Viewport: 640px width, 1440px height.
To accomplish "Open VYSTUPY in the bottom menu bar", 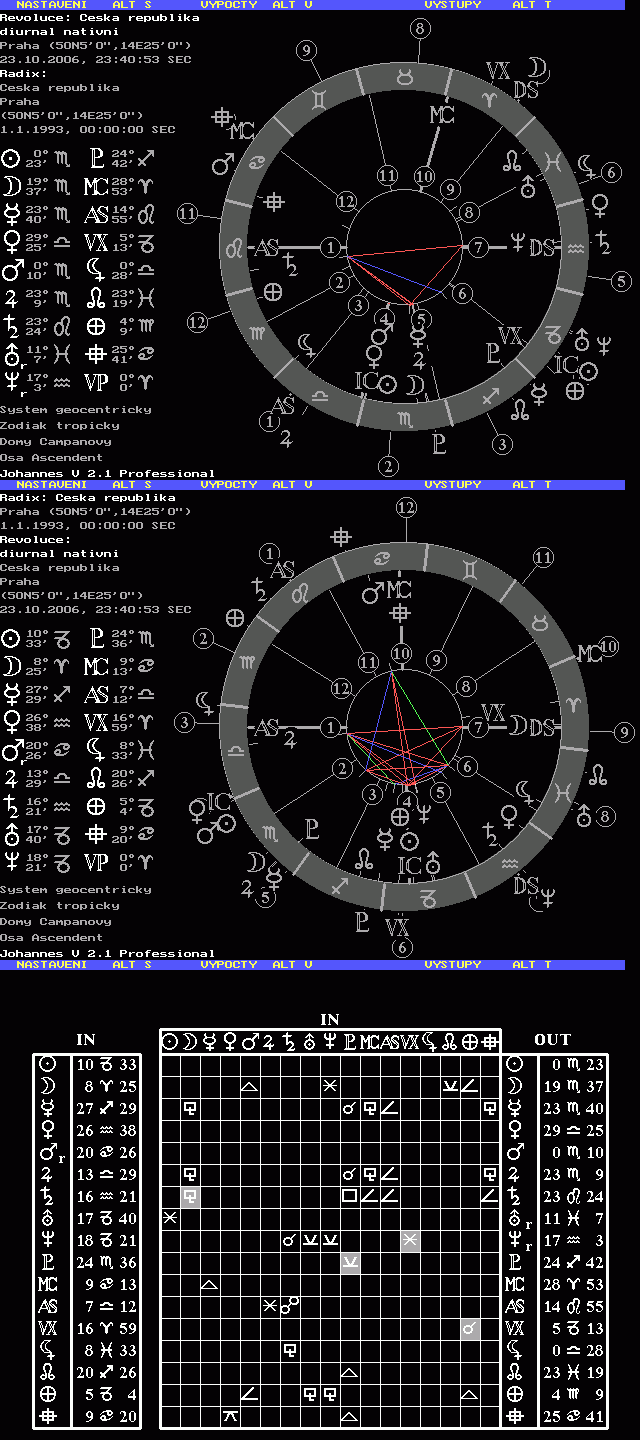I will pos(452,965).
